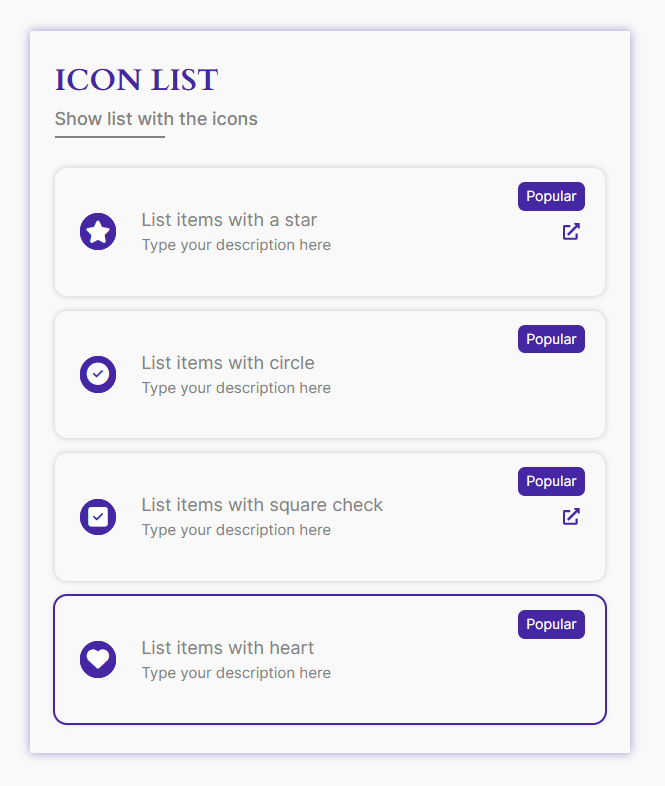Click description text under circle item
The width and height of the screenshot is (665, 786).
pyautogui.click(x=236, y=388)
